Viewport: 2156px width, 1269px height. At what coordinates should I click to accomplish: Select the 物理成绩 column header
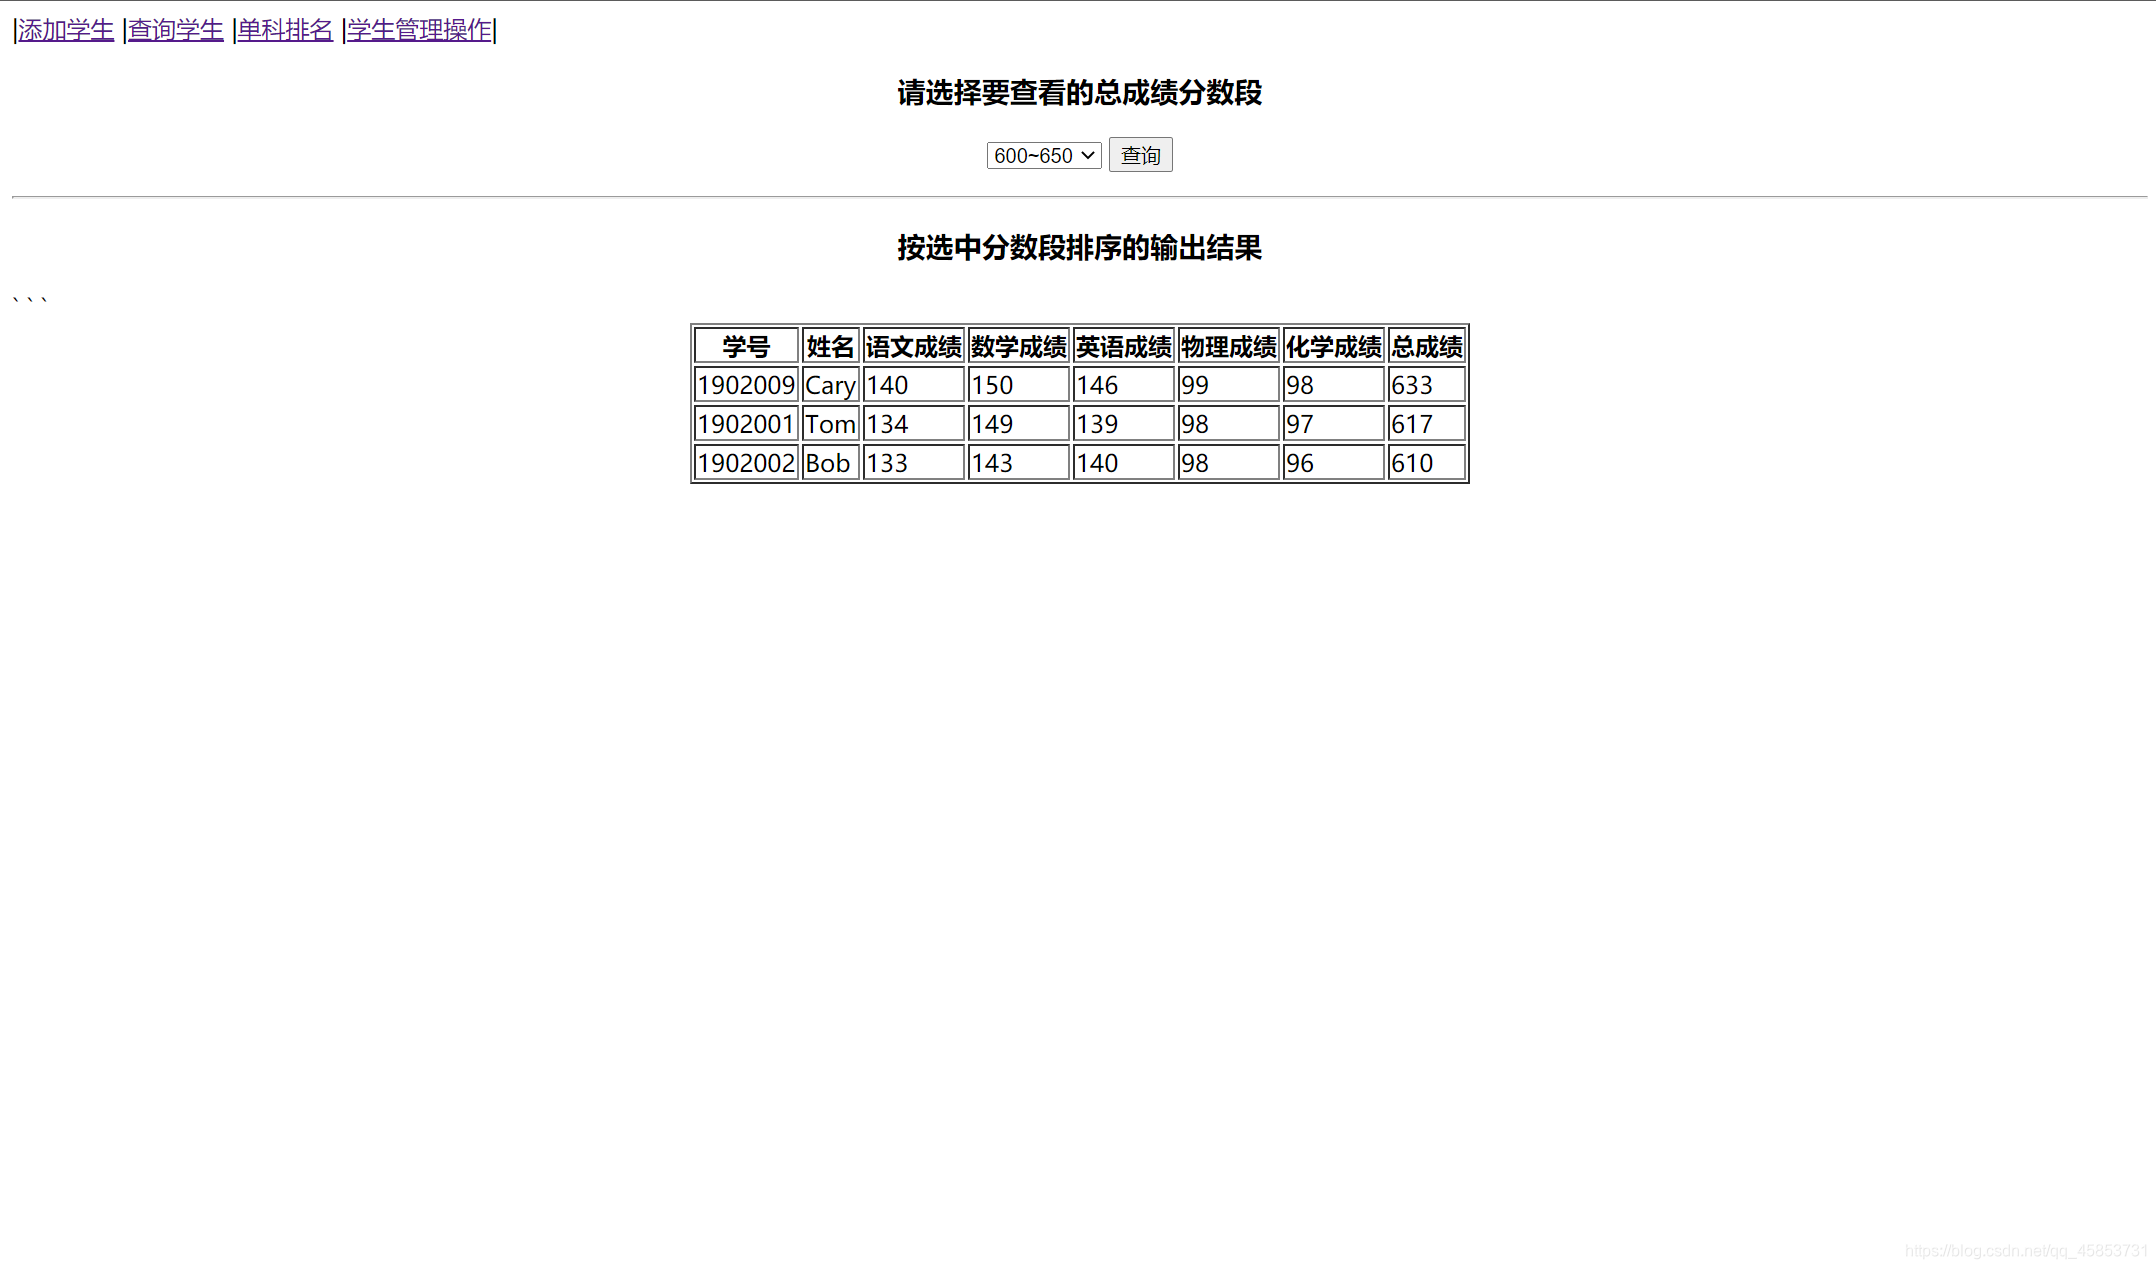click(x=1229, y=346)
